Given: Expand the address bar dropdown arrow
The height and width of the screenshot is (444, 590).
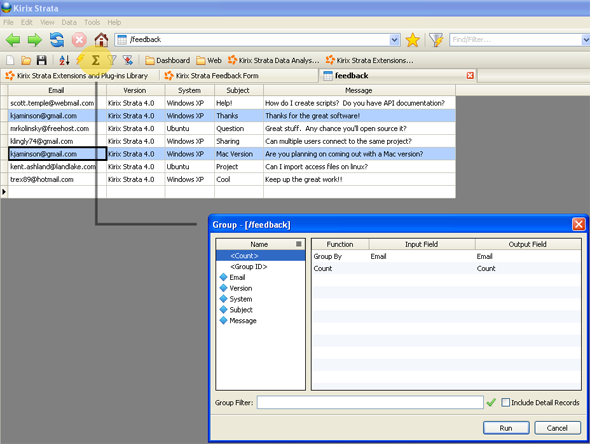Looking at the screenshot, I should tap(394, 40).
